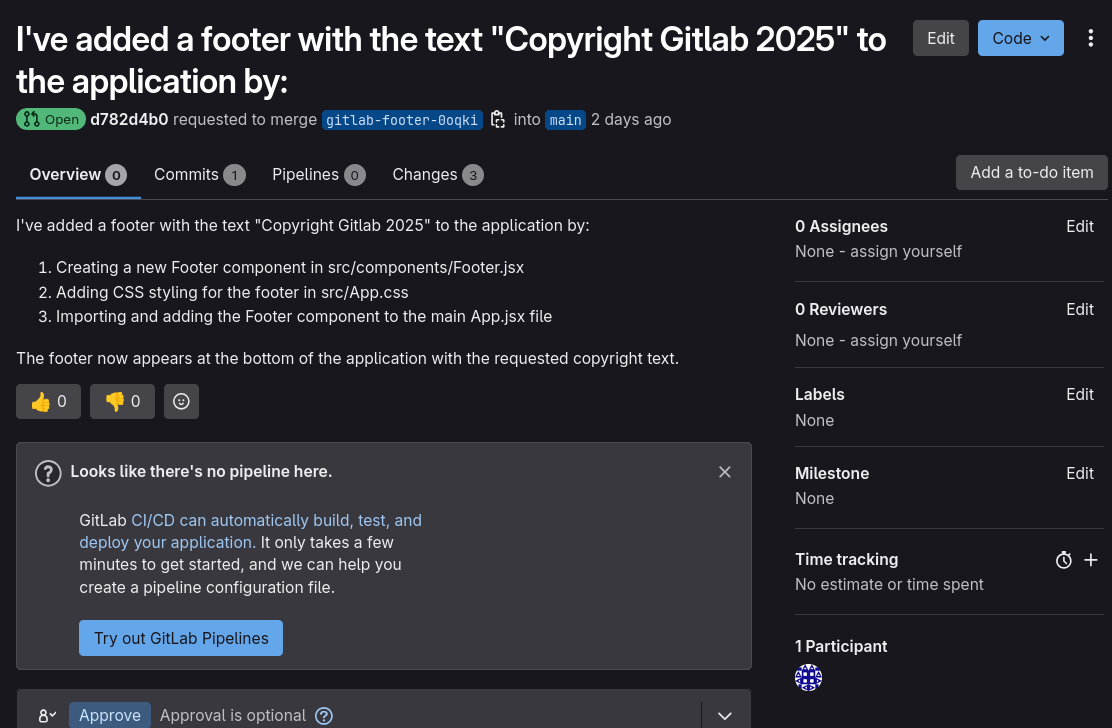This screenshot has width=1112, height=728.
Task: Edit Milestone
Action: [1079, 473]
